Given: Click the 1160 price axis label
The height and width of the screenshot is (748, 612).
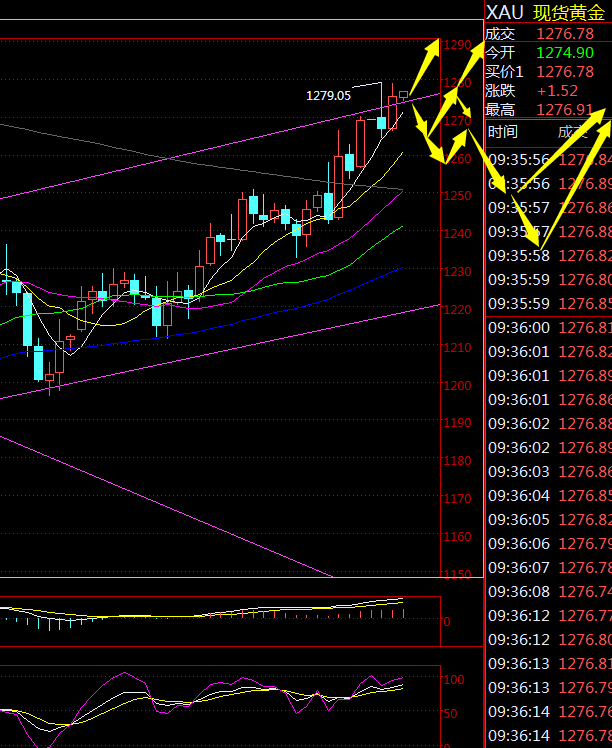Looking at the screenshot, I should [457, 537].
